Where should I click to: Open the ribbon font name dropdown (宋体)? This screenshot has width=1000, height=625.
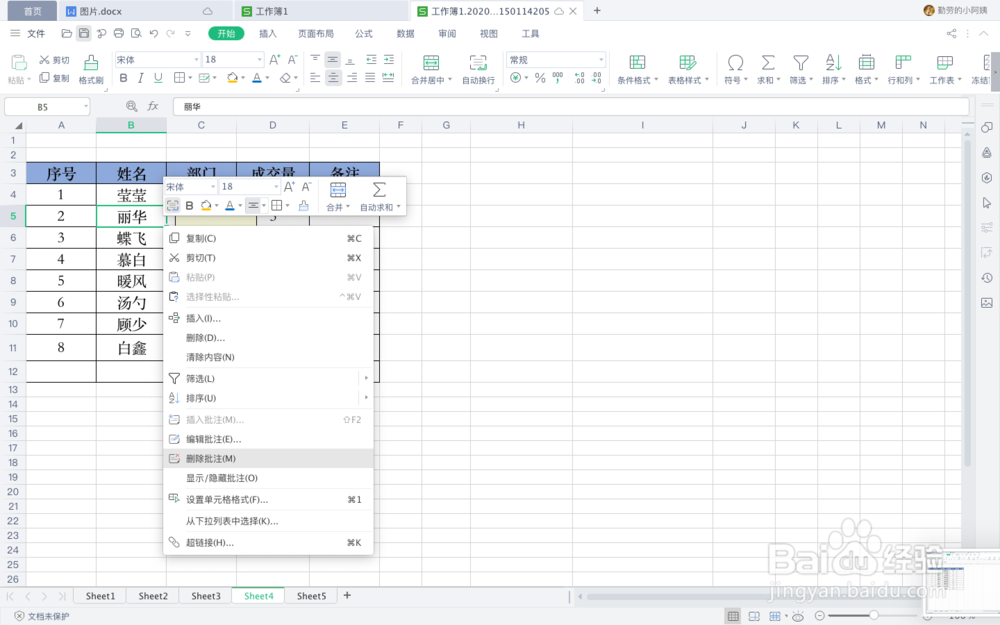196,60
